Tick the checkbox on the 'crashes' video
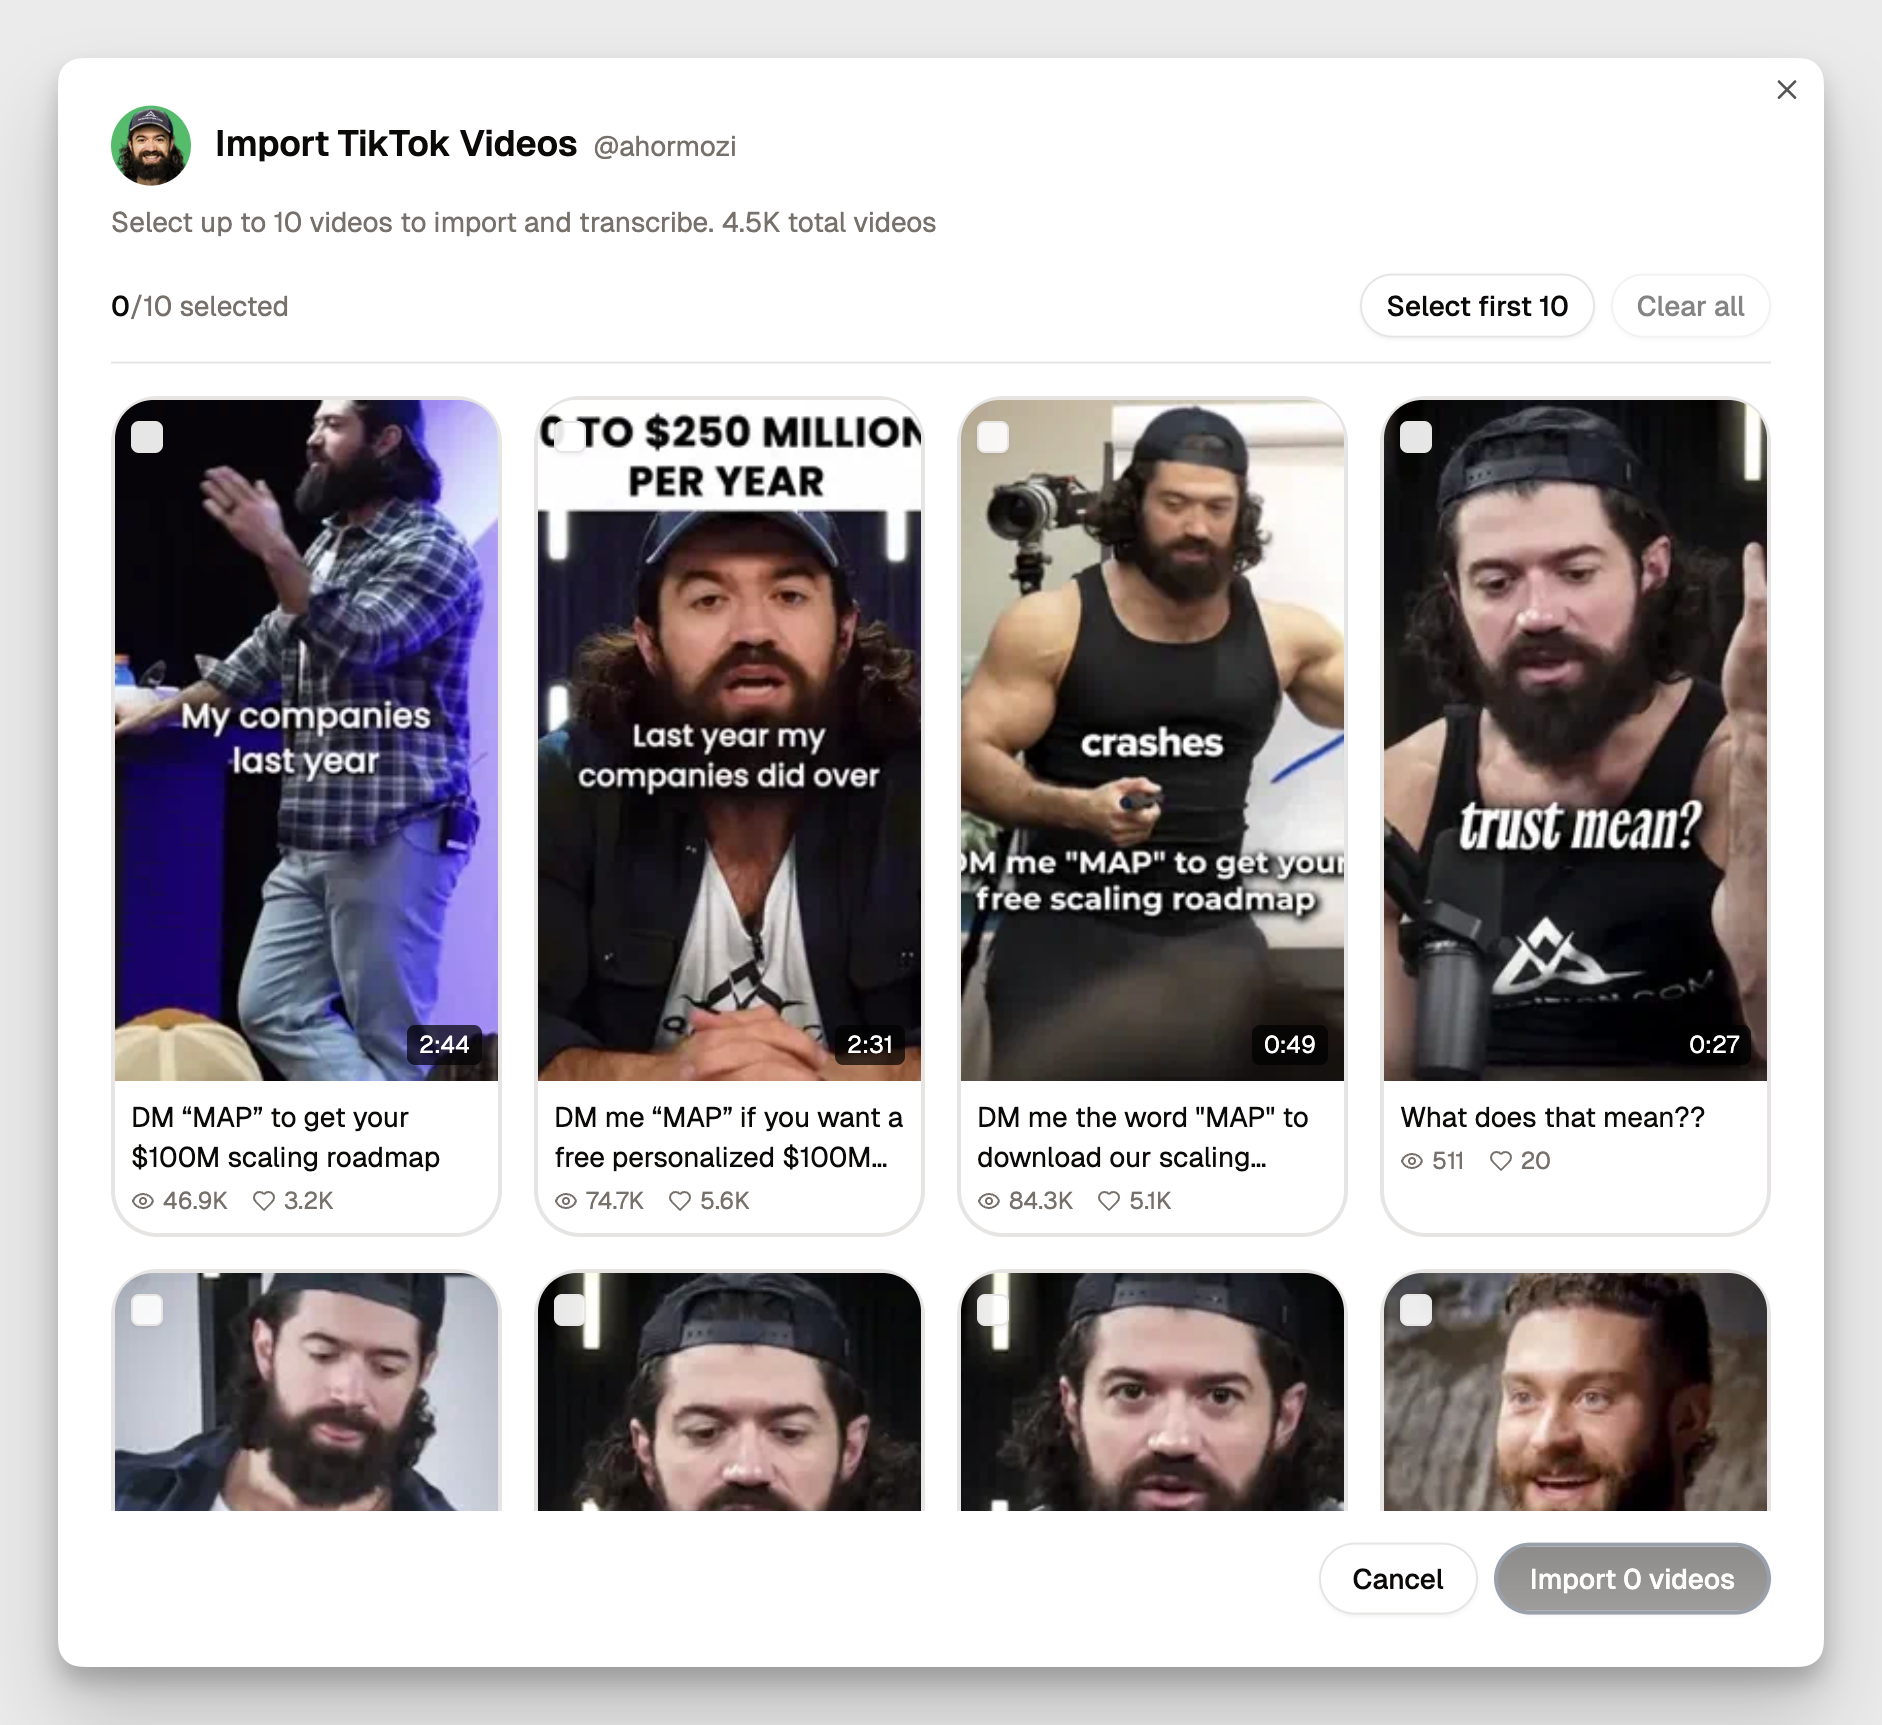Screen dimensions: 1882x1725 tap(993, 437)
